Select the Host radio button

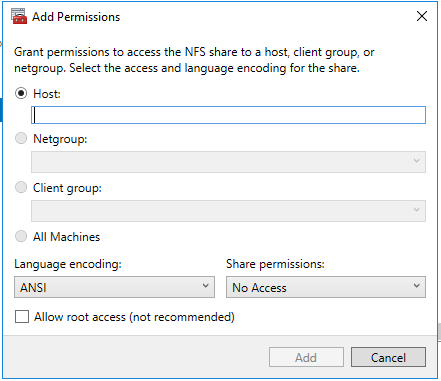(21, 93)
